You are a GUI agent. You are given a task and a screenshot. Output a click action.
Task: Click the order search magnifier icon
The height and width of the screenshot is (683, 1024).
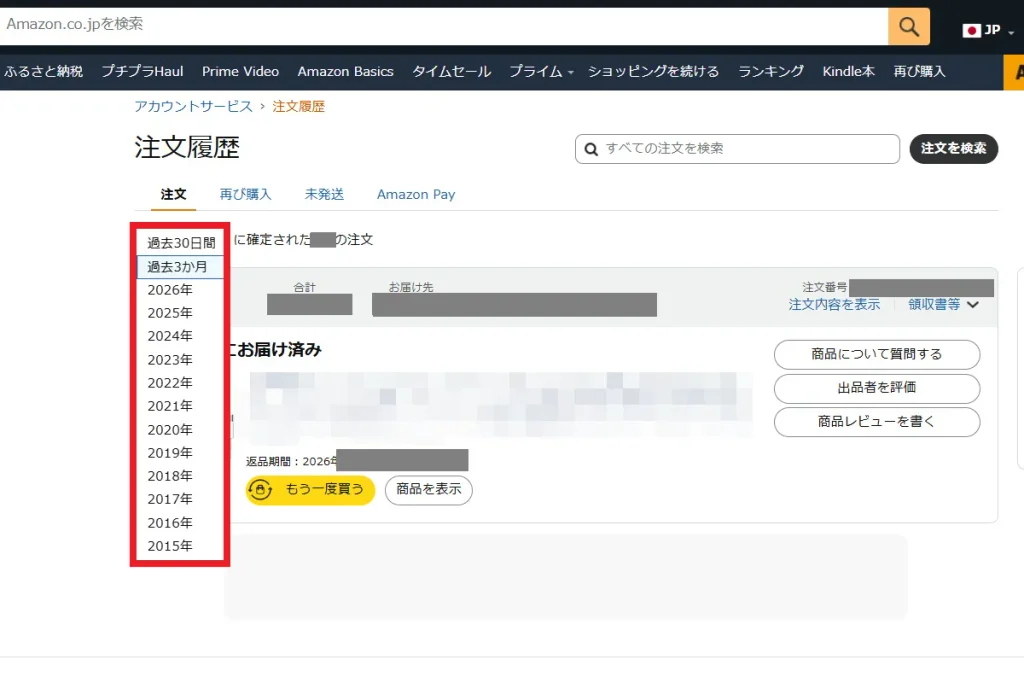591,150
